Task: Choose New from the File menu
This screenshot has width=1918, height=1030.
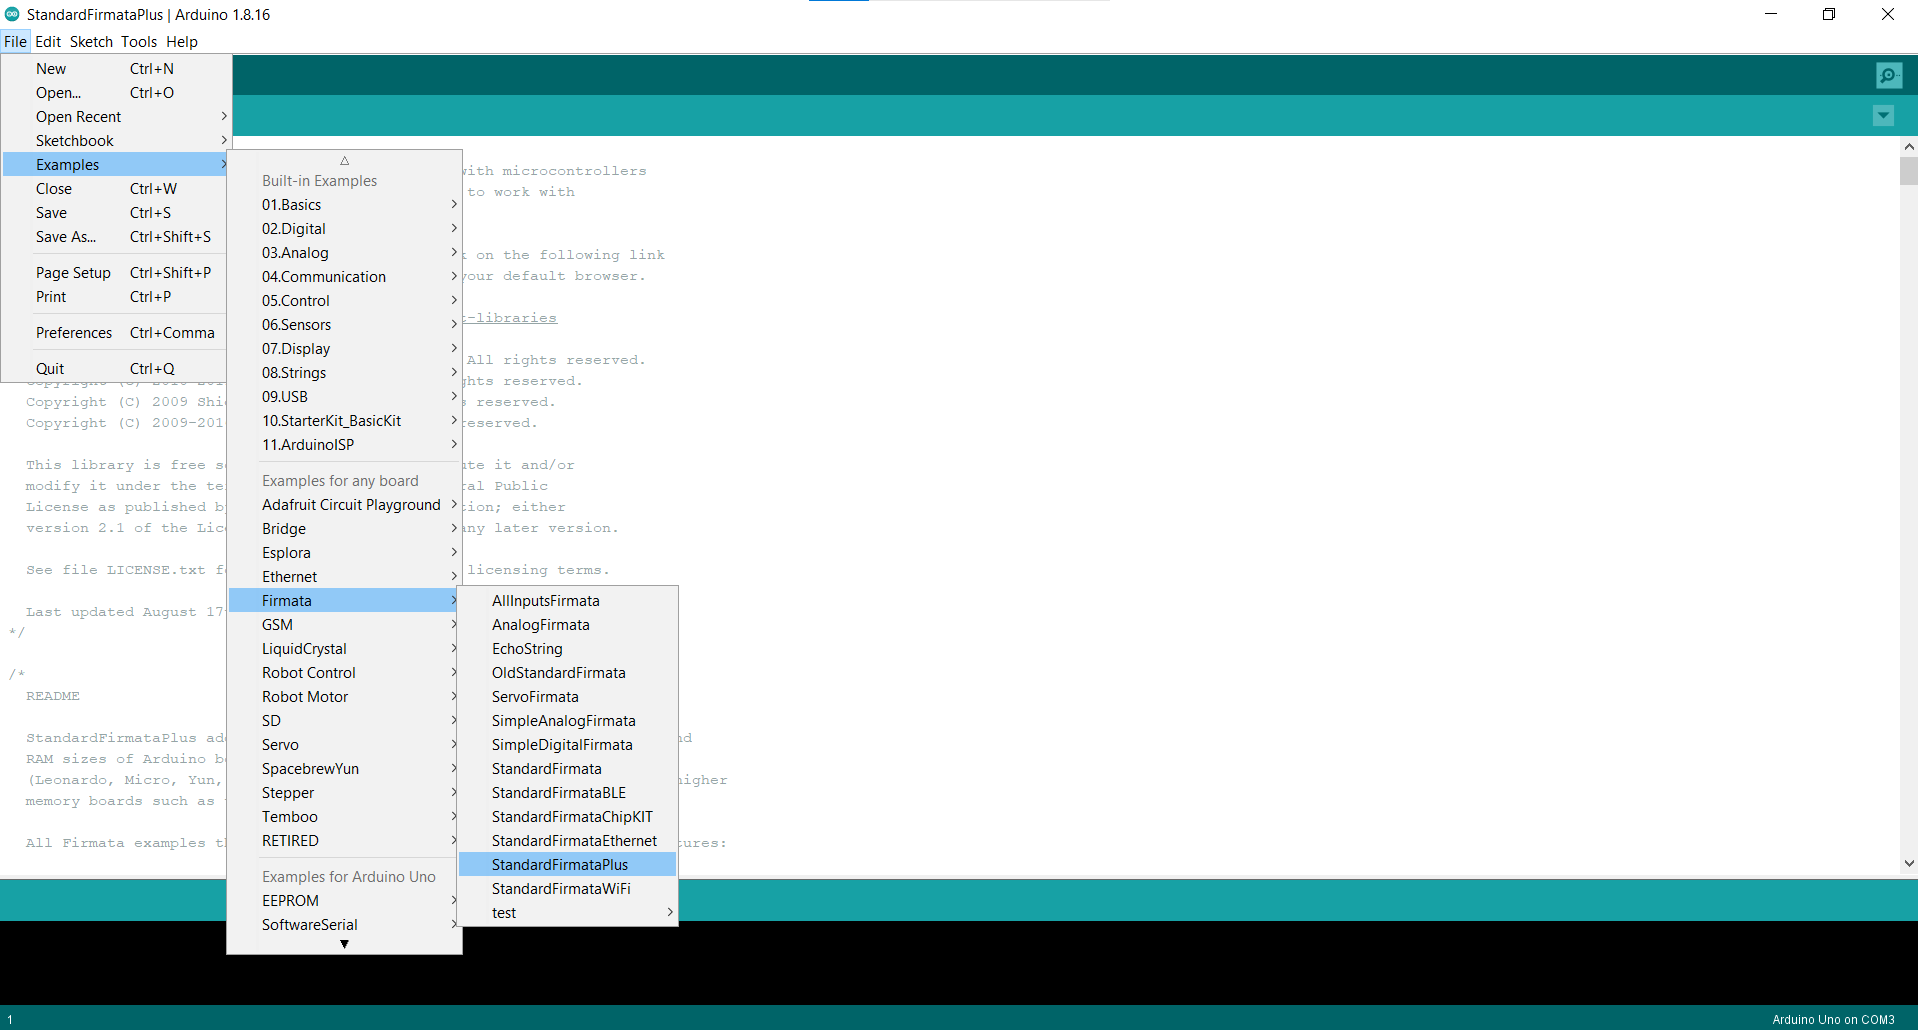Action: [117, 69]
